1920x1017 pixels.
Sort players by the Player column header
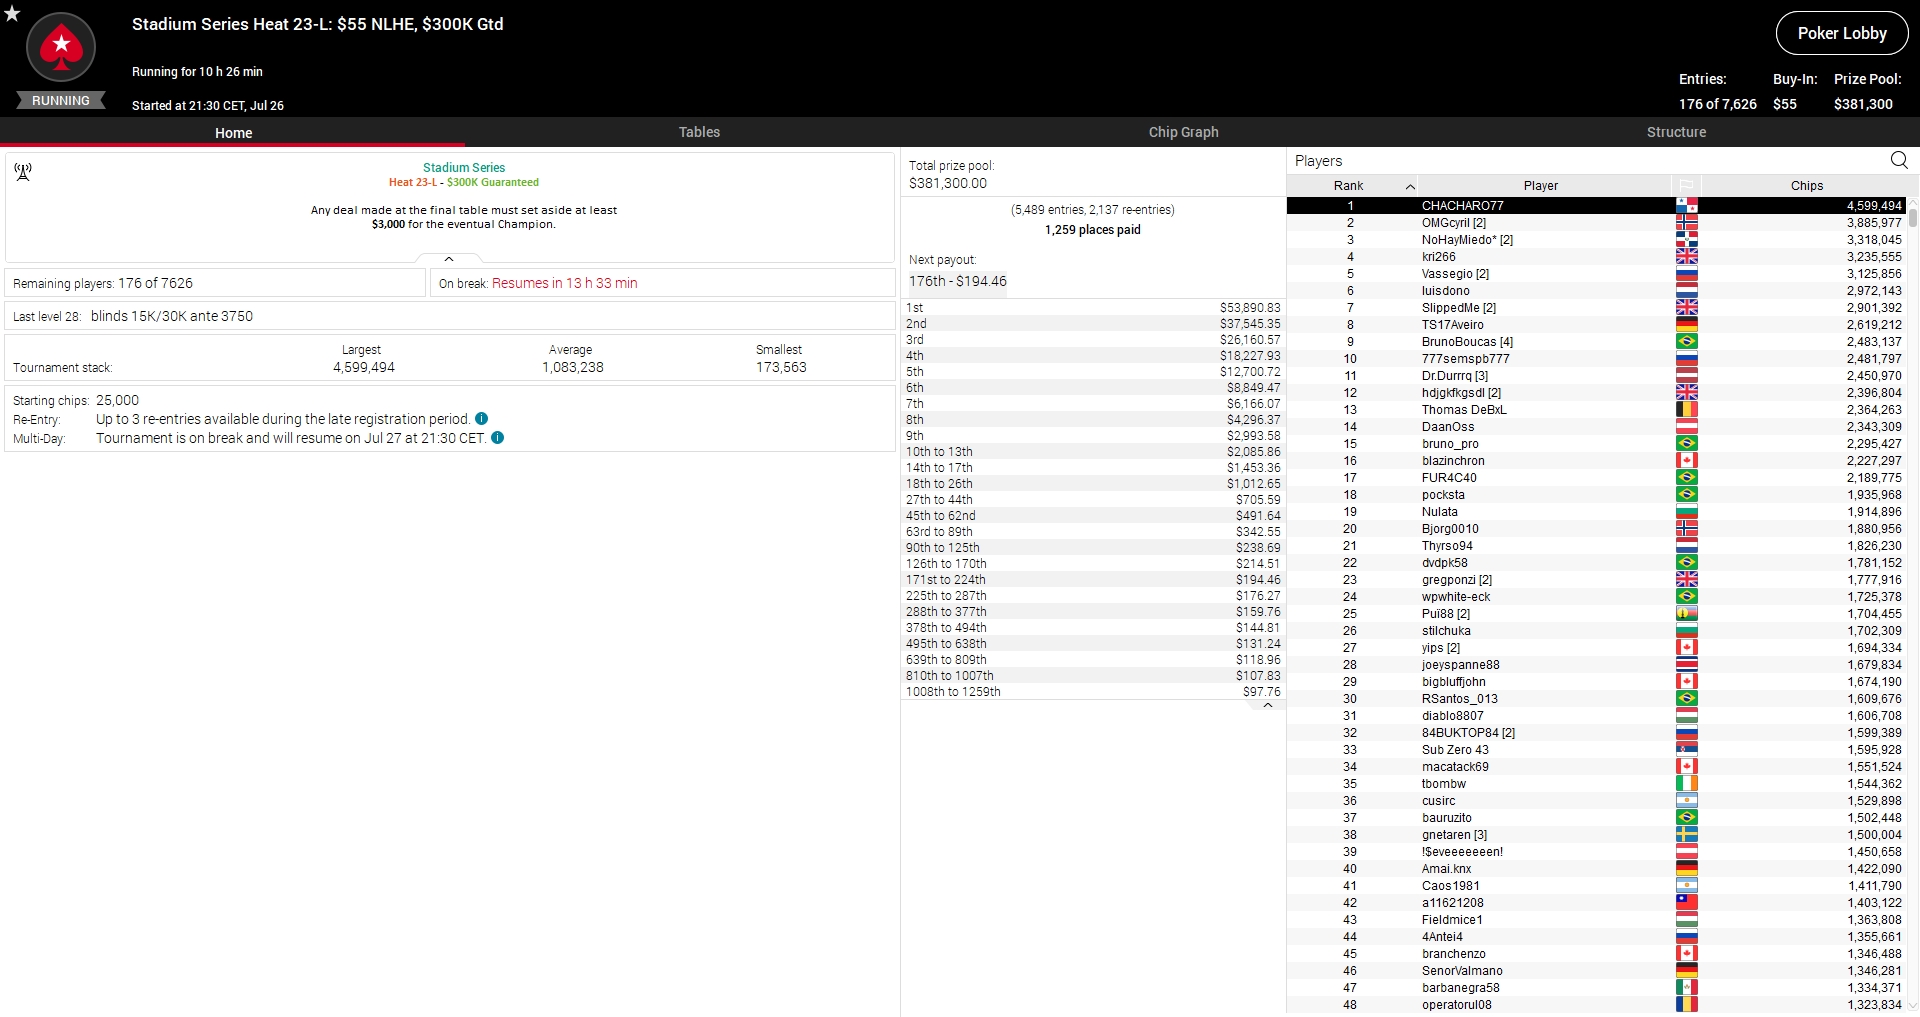pyautogui.click(x=1541, y=186)
